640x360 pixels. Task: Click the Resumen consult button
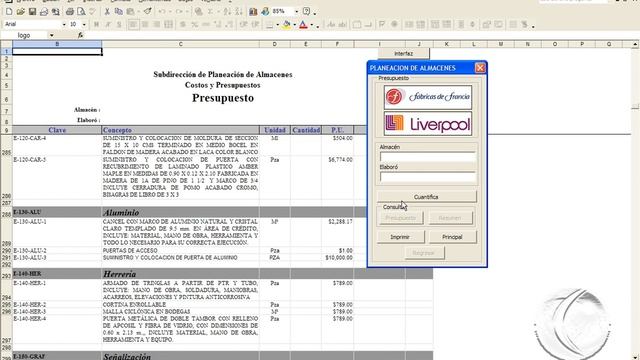point(450,218)
